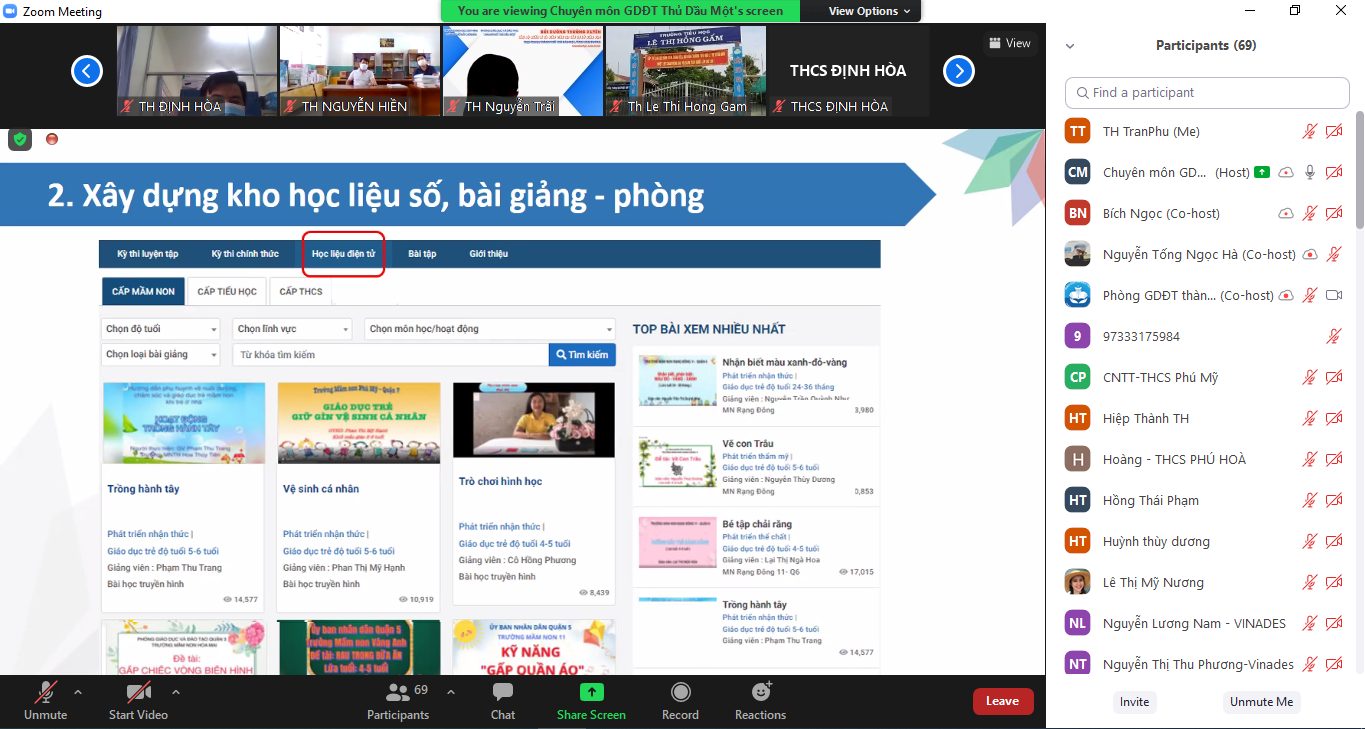
Task: Click the Find a participant search field
Action: pyautogui.click(x=1207, y=92)
